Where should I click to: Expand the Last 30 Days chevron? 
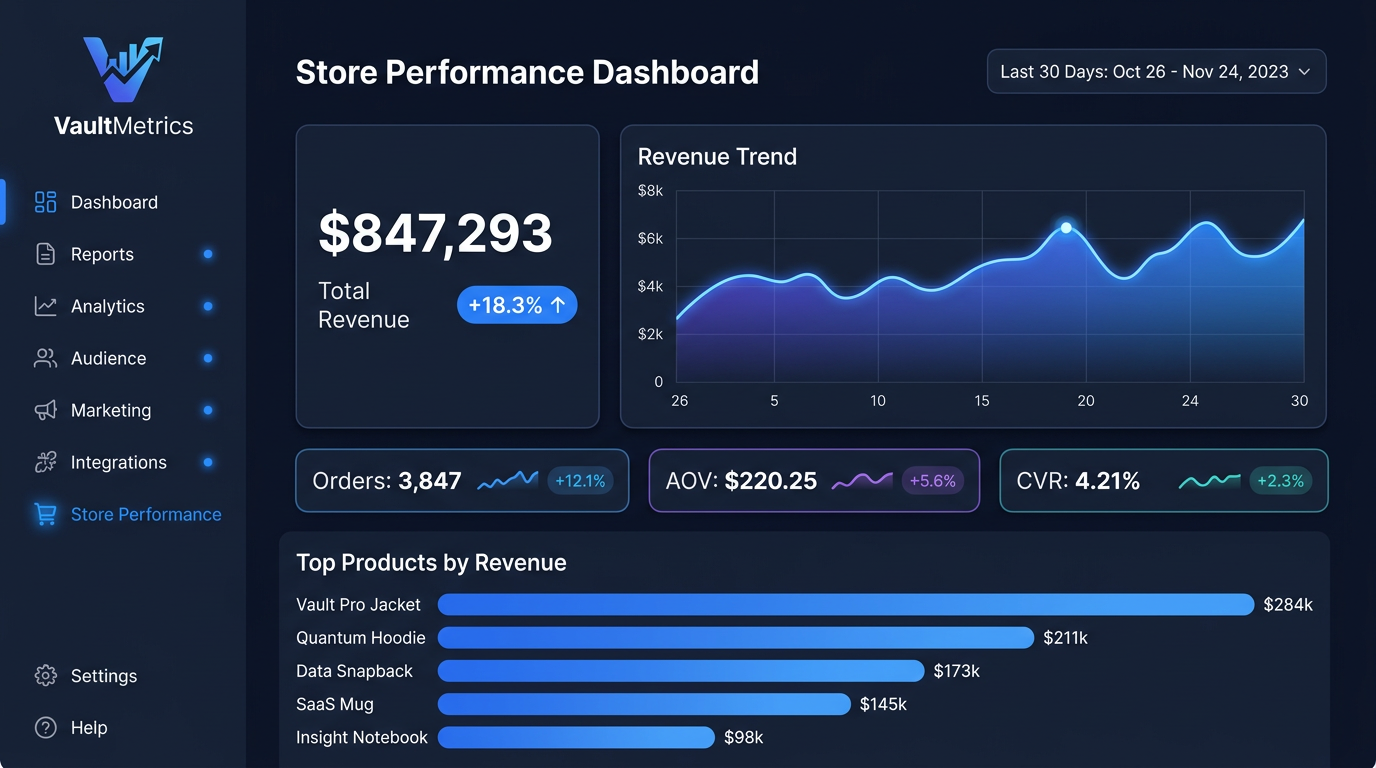[1305, 71]
